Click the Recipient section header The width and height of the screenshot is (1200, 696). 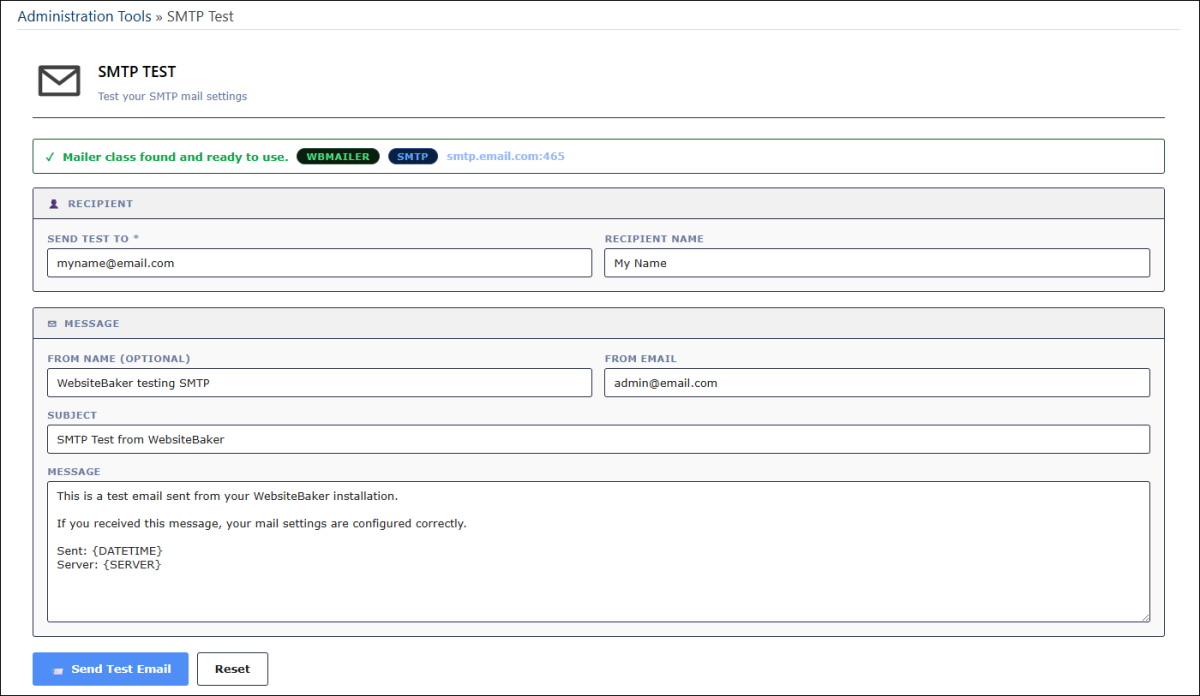coord(598,204)
